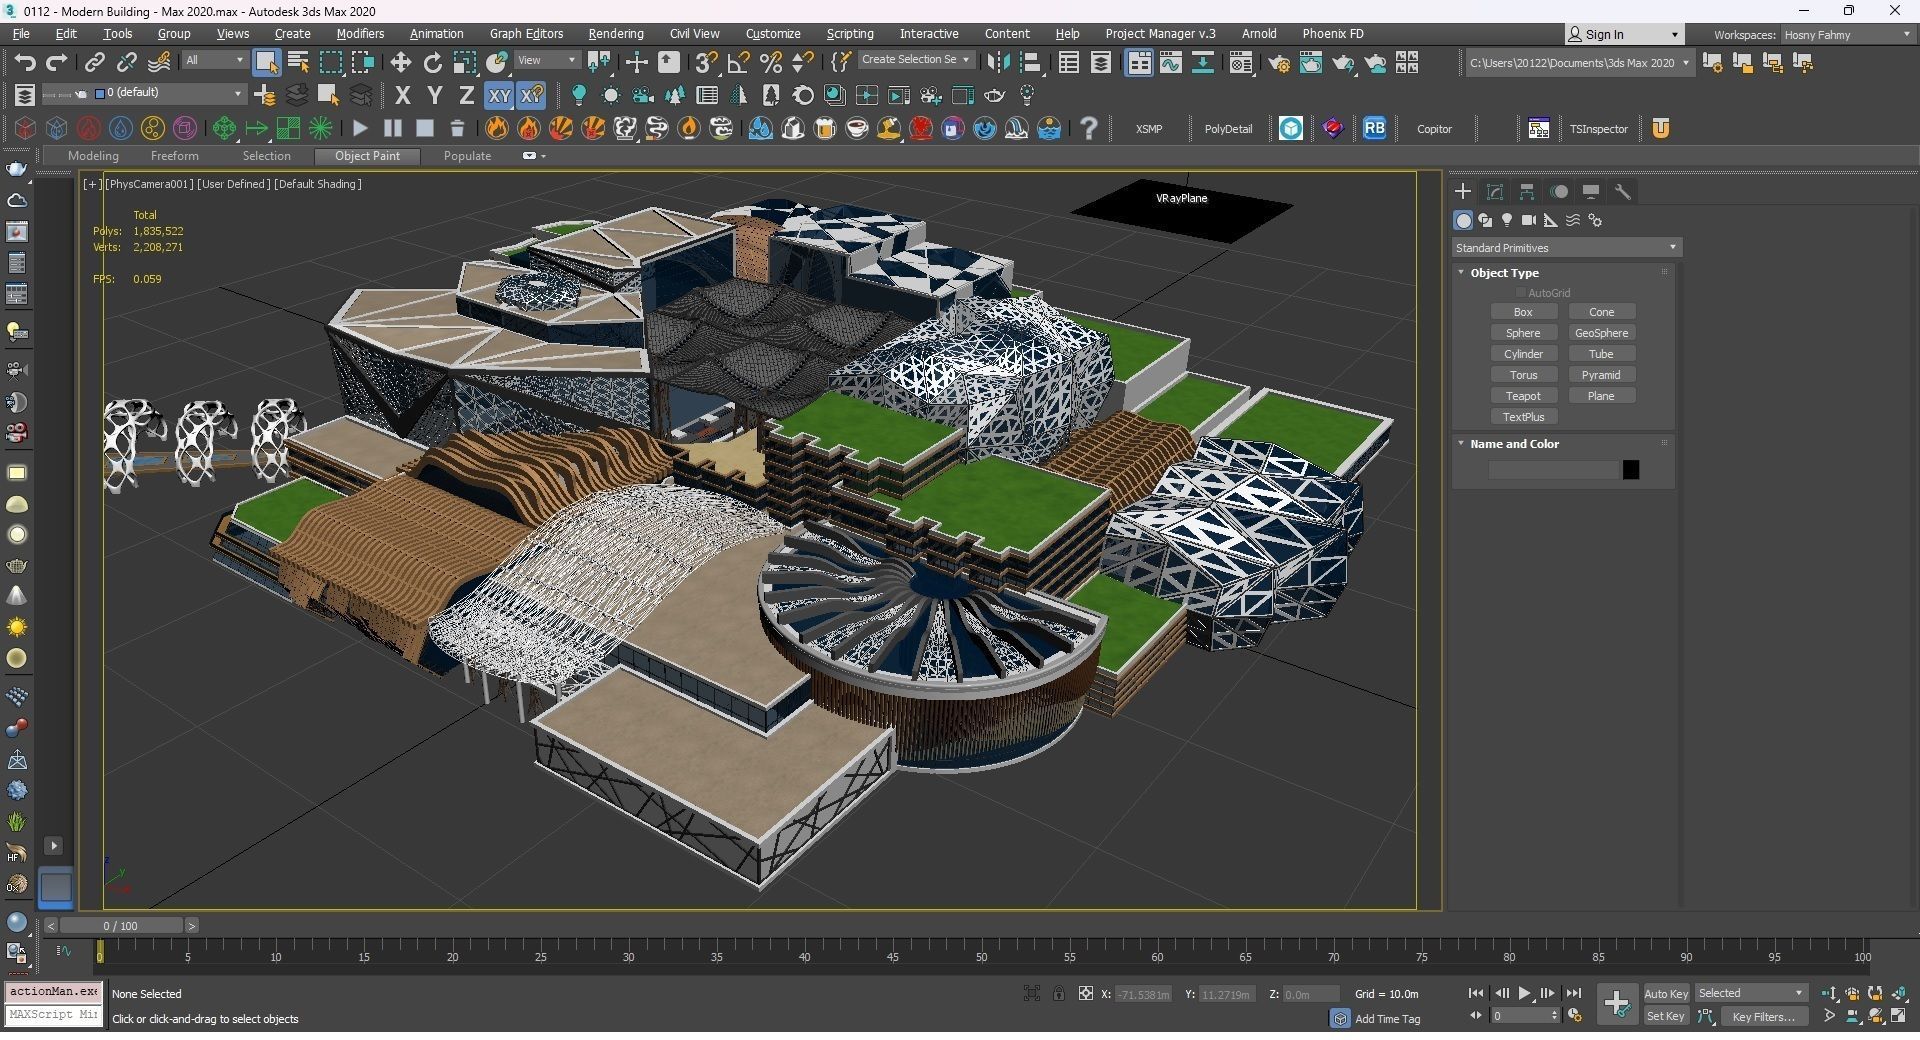The width and height of the screenshot is (1920, 1040).
Task: Open the 'View' reference coordinate dropdown
Action: (x=547, y=61)
